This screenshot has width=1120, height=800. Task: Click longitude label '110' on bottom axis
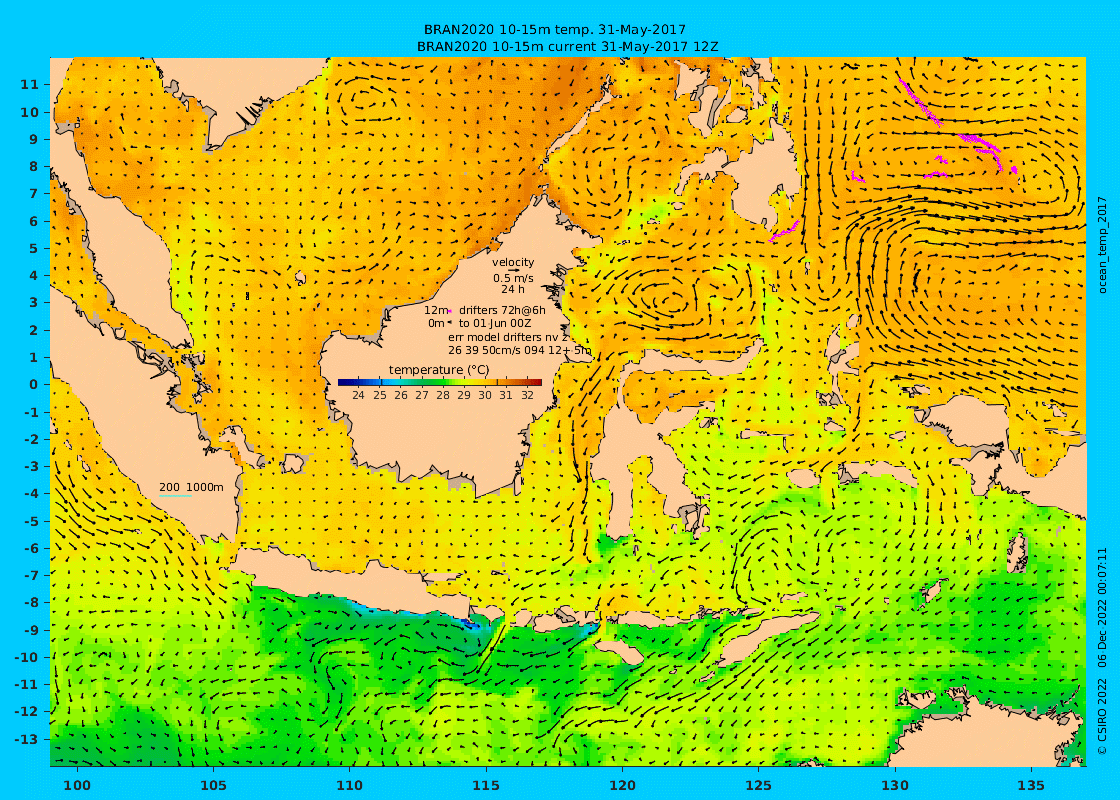click(x=350, y=785)
